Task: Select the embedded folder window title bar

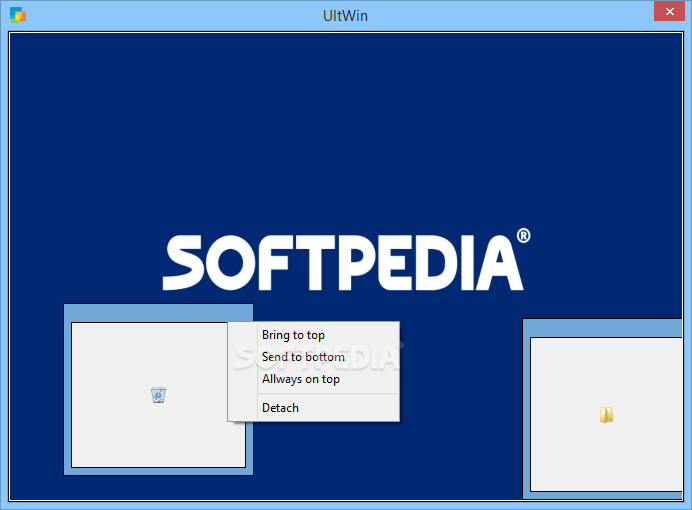Action: coord(602,328)
